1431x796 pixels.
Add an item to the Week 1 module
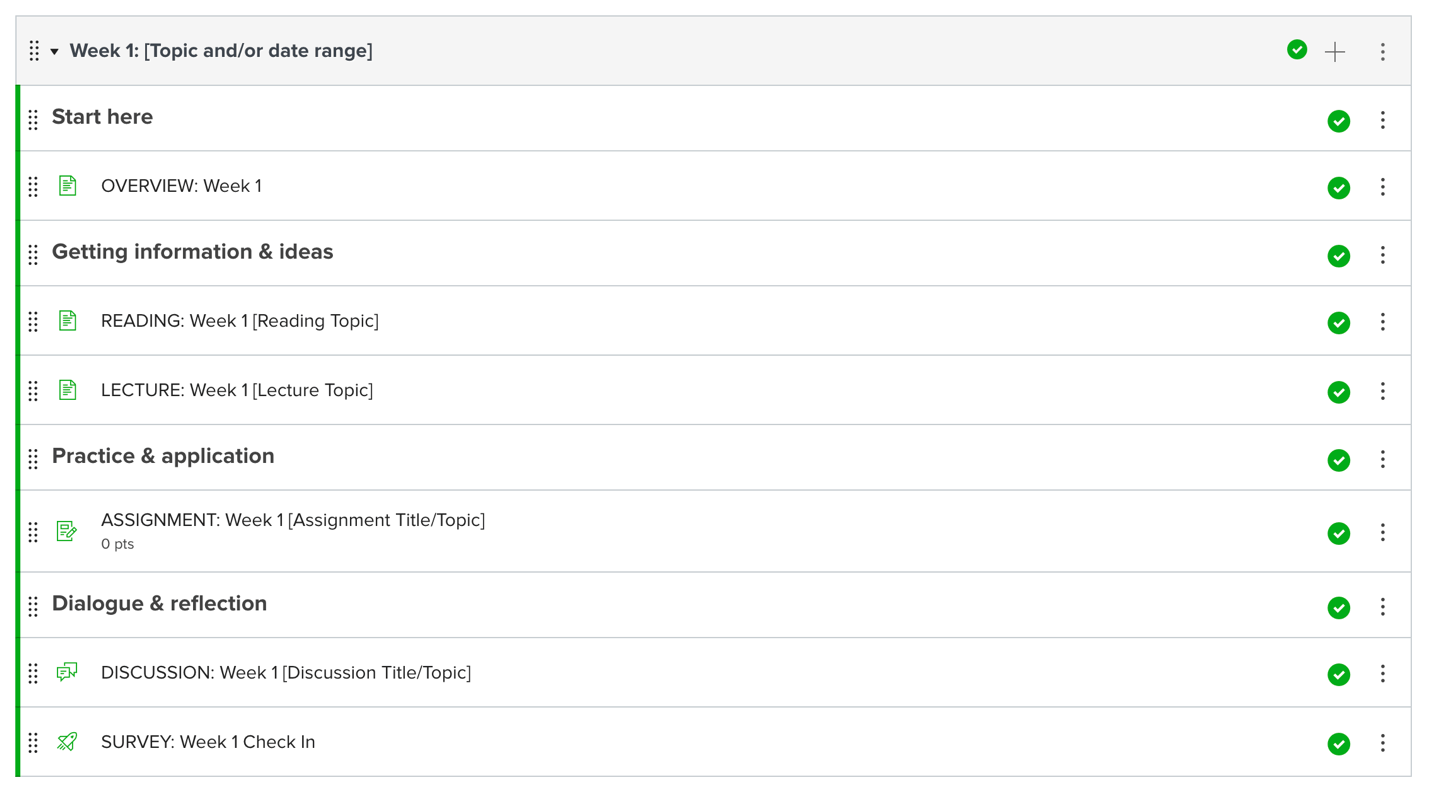point(1335,52)
